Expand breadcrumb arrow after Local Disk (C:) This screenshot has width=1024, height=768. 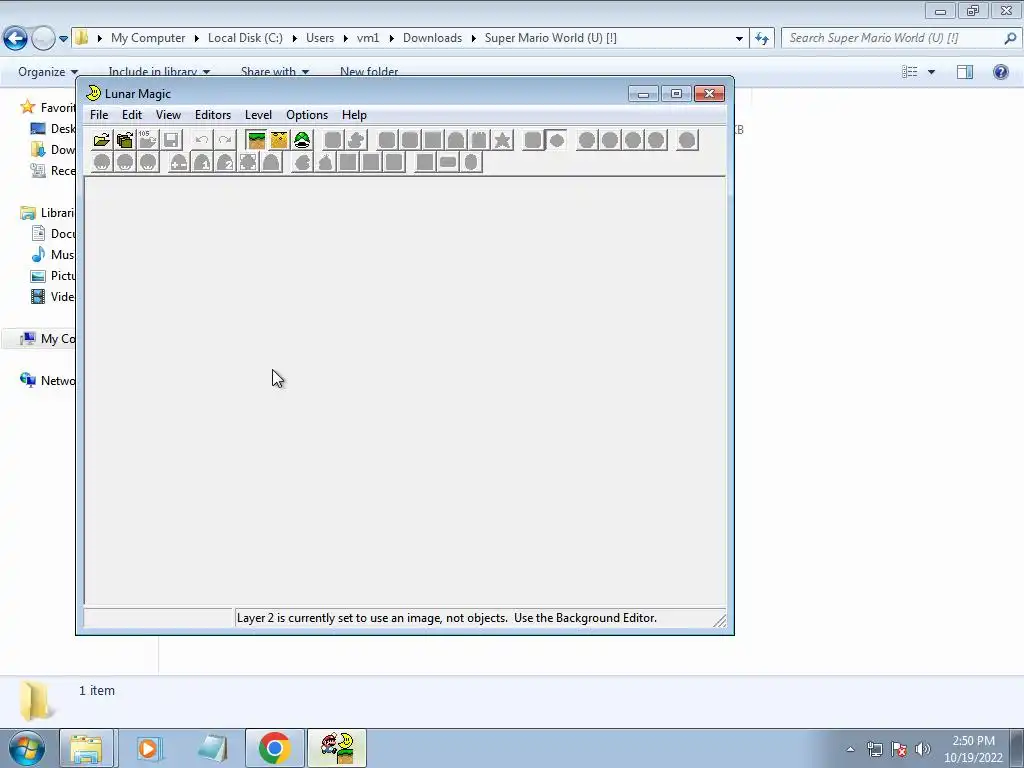295,39
